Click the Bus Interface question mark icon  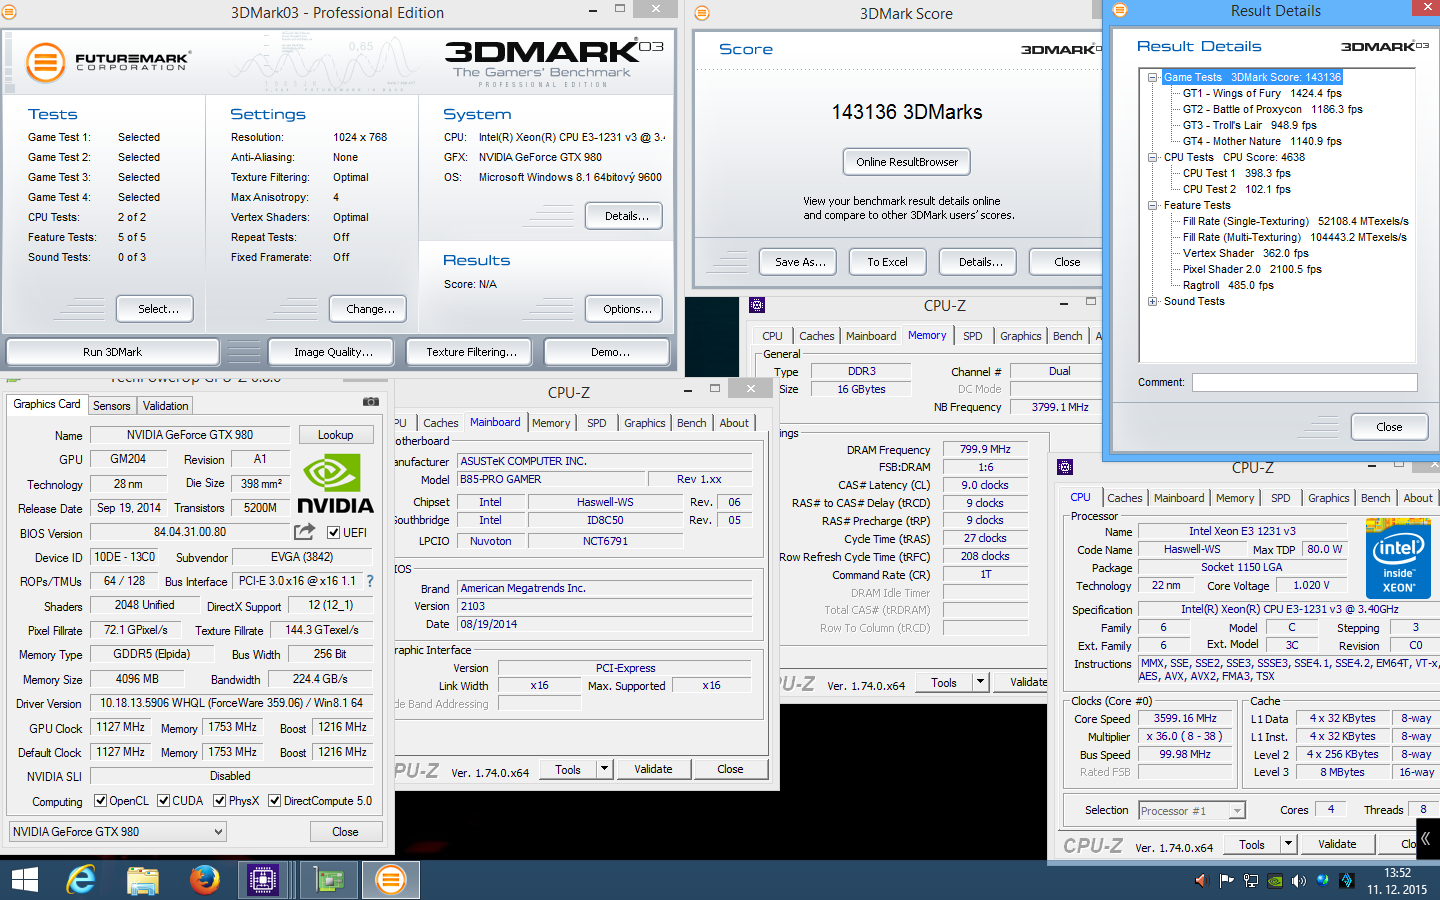click(x=370, y=581)
